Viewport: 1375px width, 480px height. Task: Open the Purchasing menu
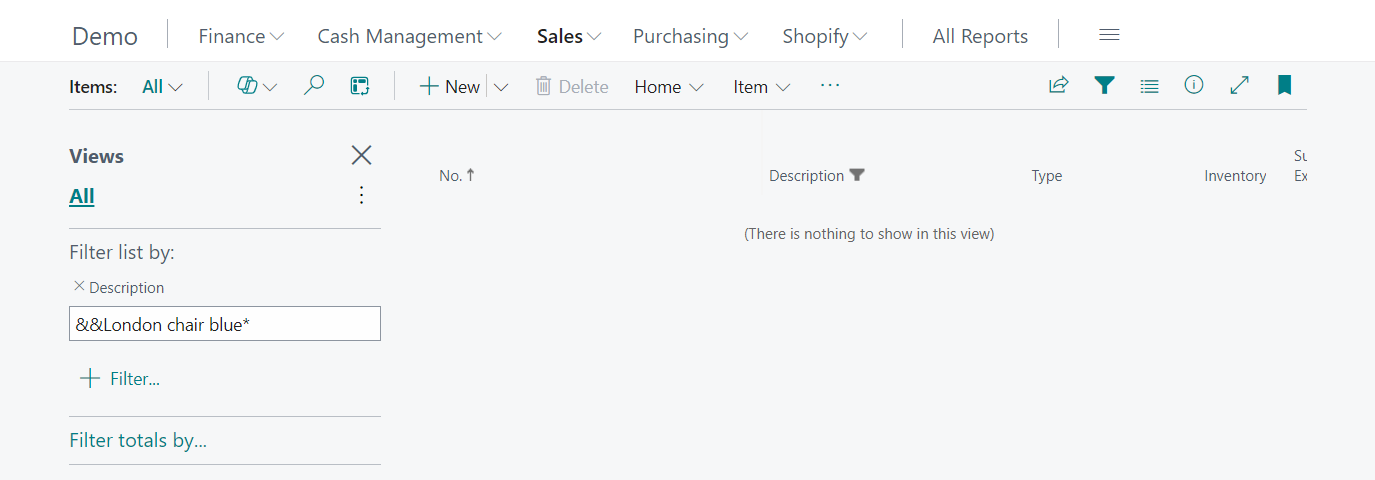coord(690,36)
